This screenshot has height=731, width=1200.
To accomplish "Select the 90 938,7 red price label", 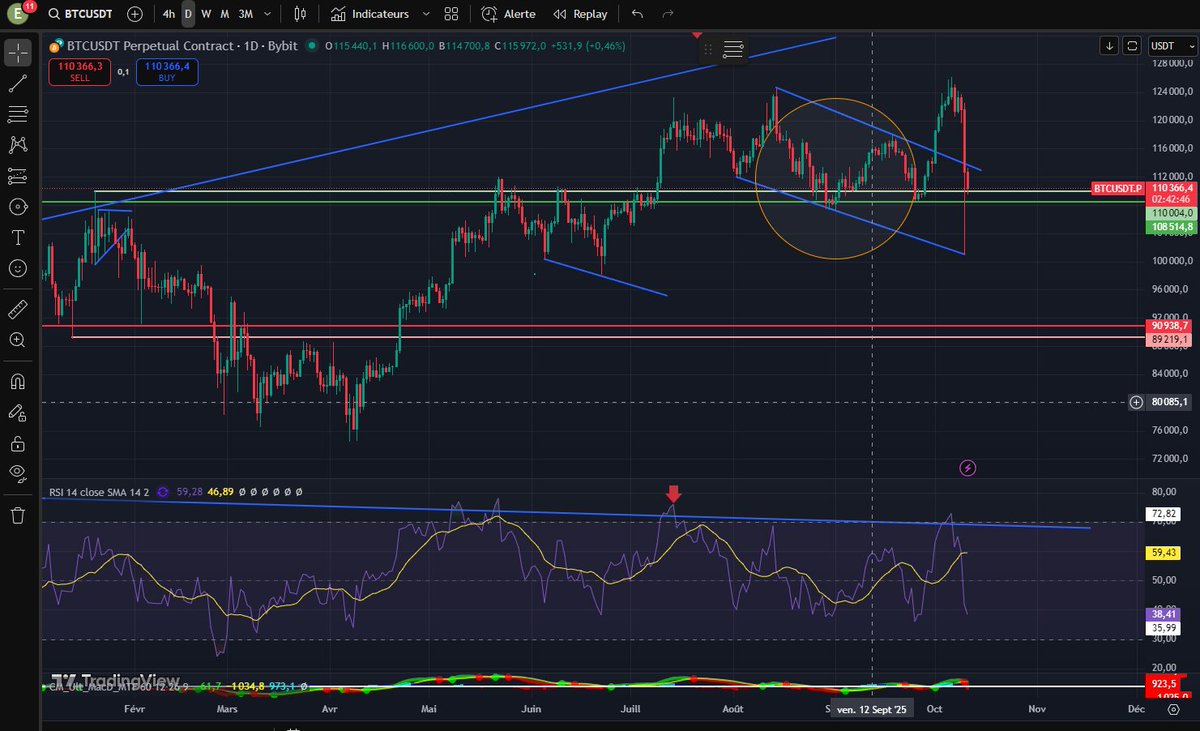I will (x=1170, y=326).
